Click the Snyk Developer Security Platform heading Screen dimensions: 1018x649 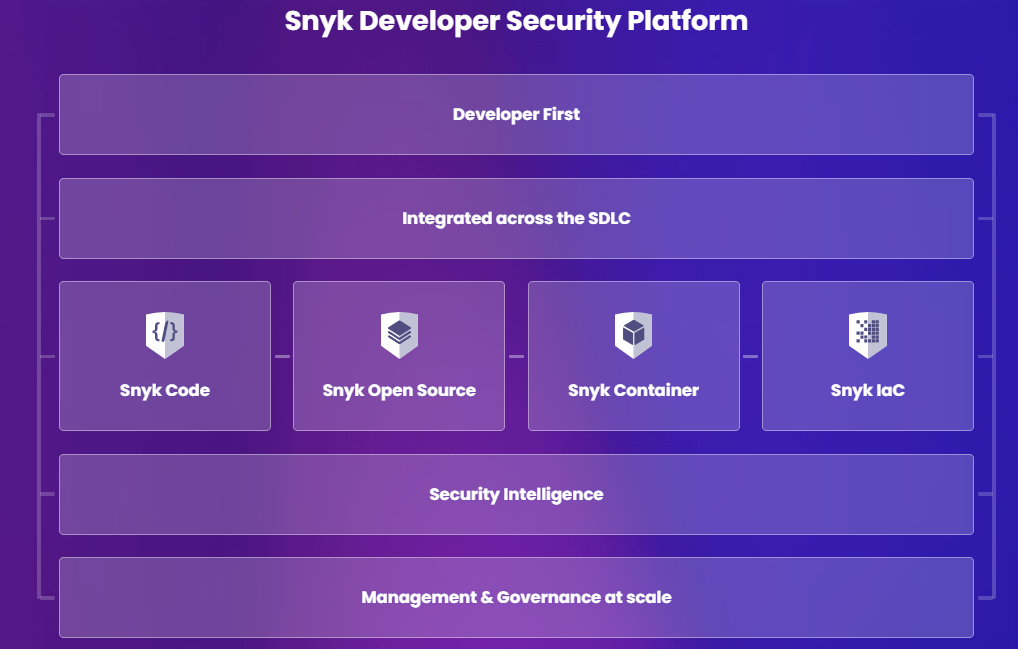click(x=516, y=21)
